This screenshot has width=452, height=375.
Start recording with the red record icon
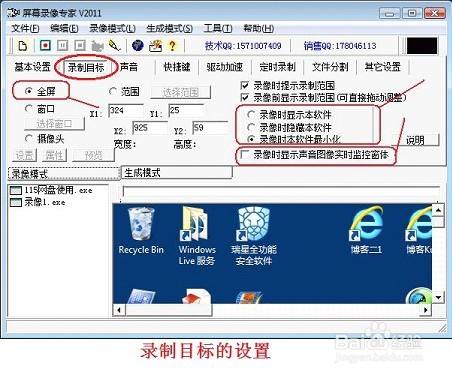[45, 45]
